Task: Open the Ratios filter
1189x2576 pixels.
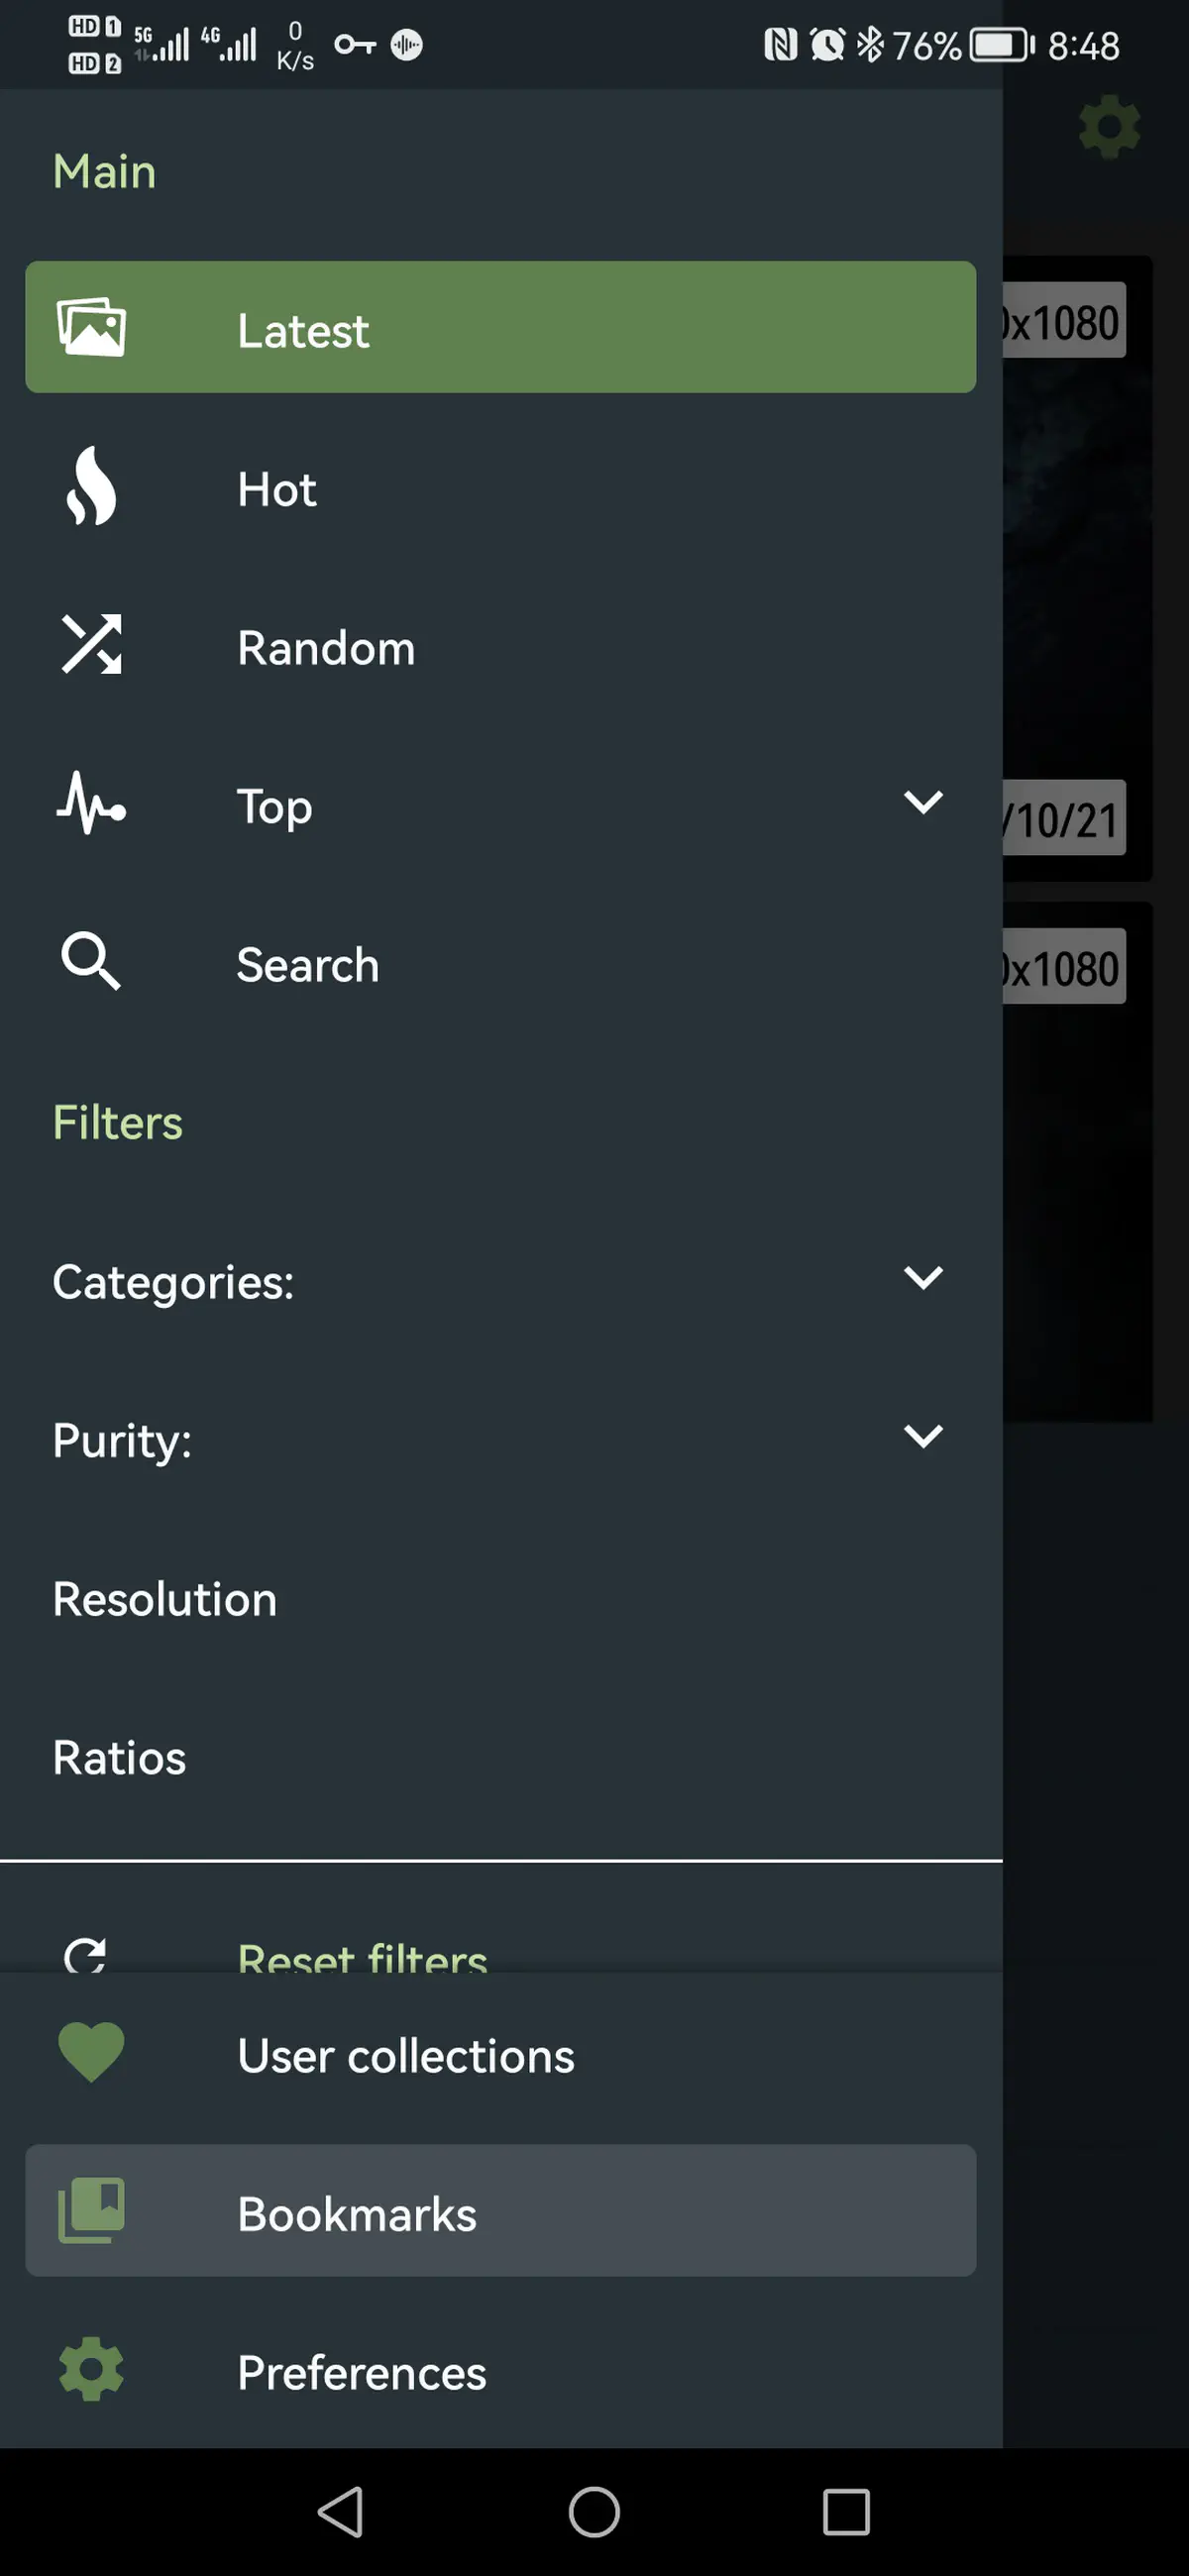Action: [120, 1757]
